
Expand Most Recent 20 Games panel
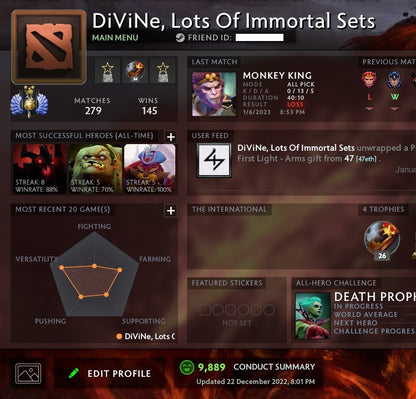tap(171, 211)
